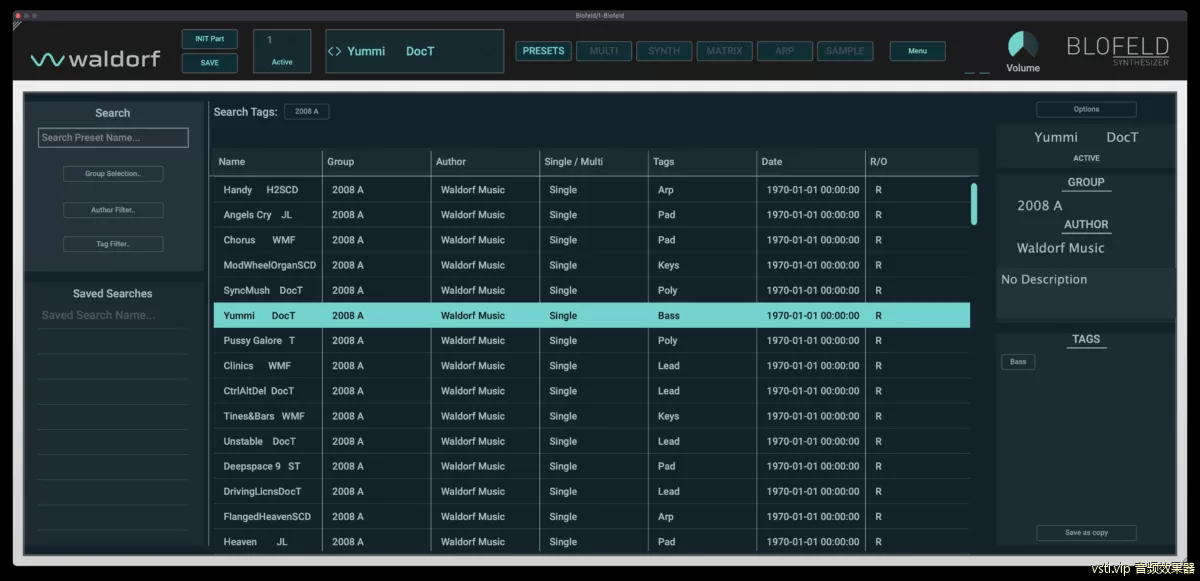Click the angle-brackets icon beside Yummi
Screen dimensions: 1200x581
tap(335, 51)
